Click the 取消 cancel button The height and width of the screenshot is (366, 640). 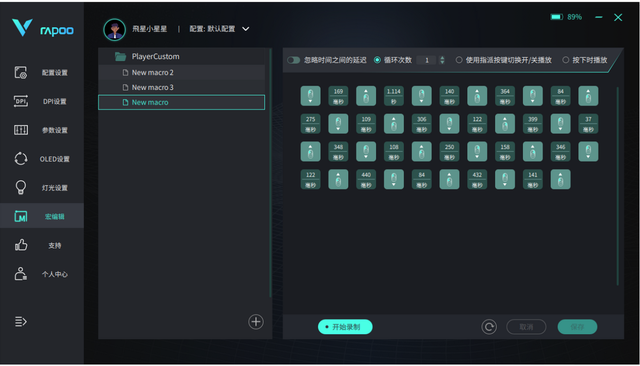coord(526,327)
